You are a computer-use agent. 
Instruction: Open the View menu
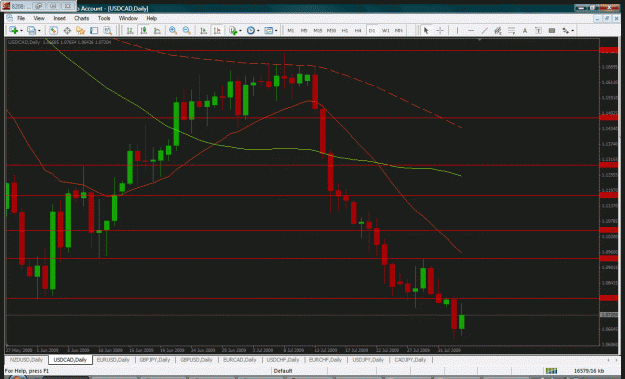(x=39, y=18)
